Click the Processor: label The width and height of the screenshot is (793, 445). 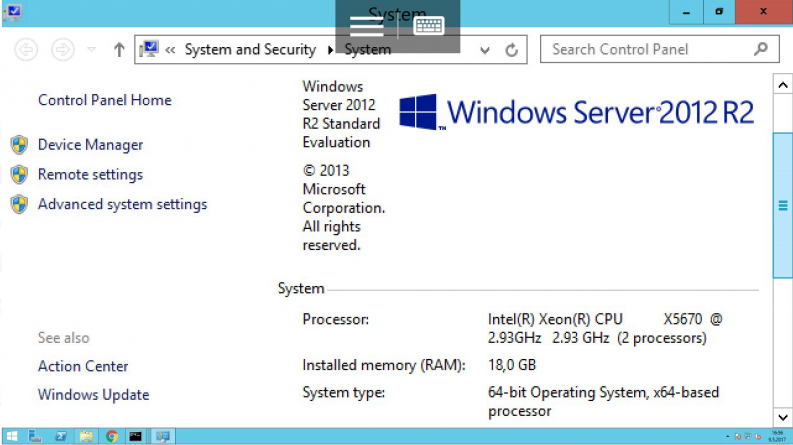(x=336, y=320)
